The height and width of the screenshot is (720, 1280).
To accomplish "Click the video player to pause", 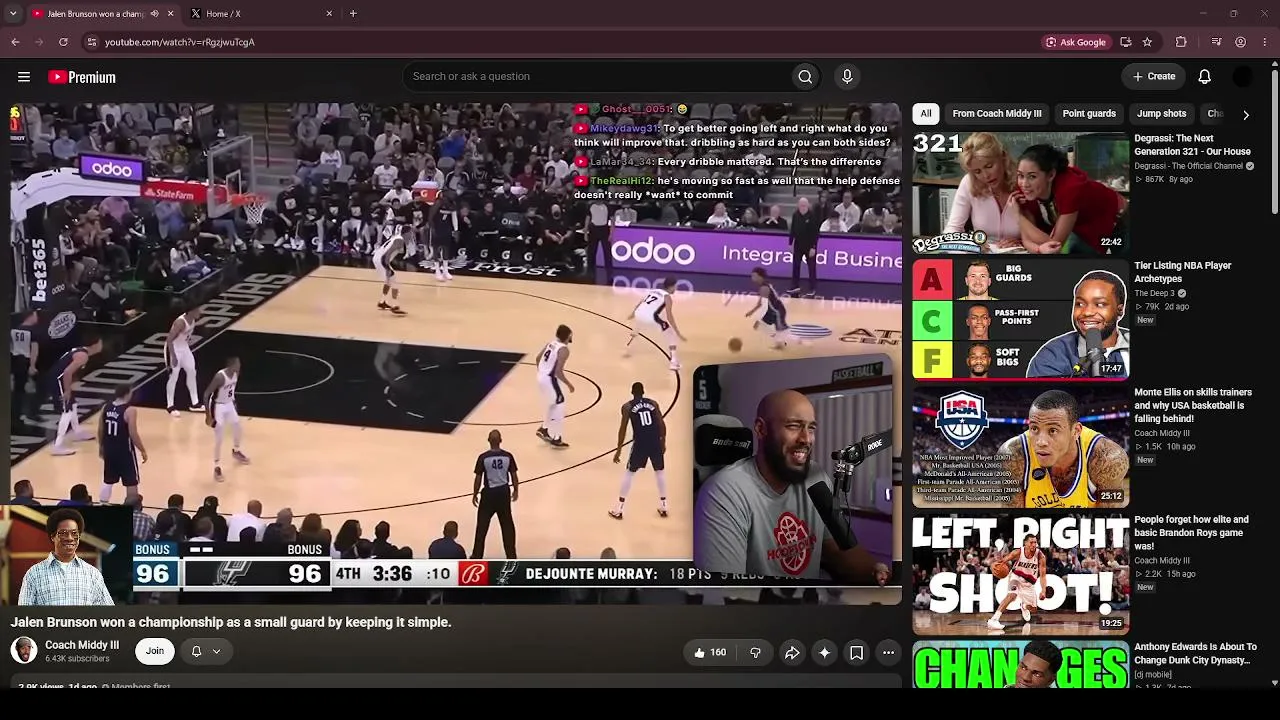I will tap(456, 353).
